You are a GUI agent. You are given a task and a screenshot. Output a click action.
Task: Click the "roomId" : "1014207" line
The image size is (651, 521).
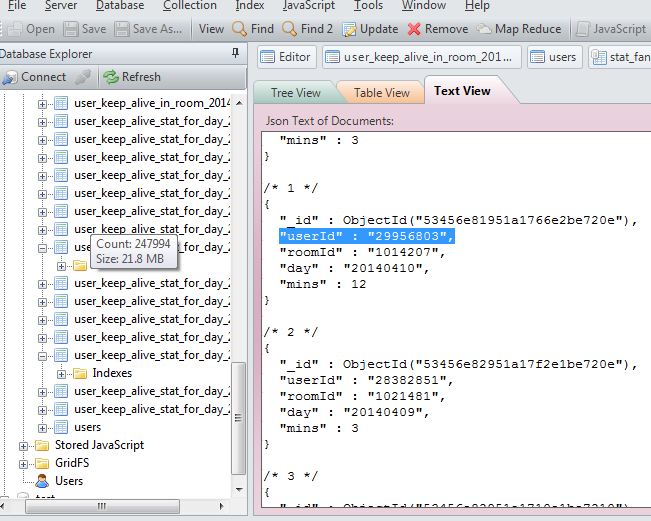click(362, 252)
